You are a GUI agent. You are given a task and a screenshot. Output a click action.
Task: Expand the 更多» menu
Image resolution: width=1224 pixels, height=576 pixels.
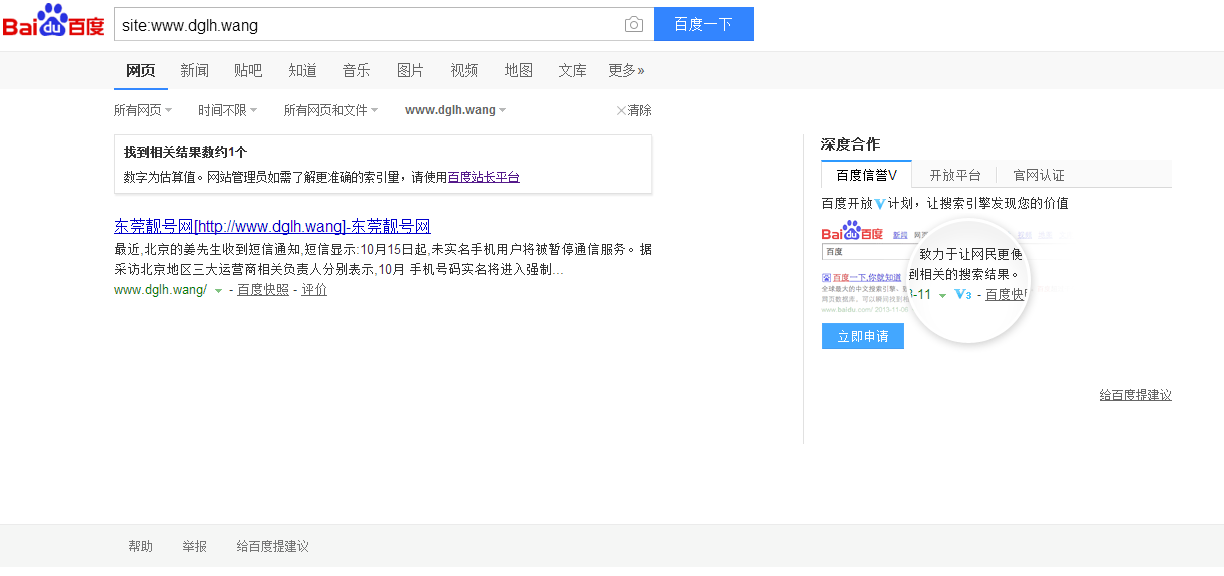click(x=626, y=70)
